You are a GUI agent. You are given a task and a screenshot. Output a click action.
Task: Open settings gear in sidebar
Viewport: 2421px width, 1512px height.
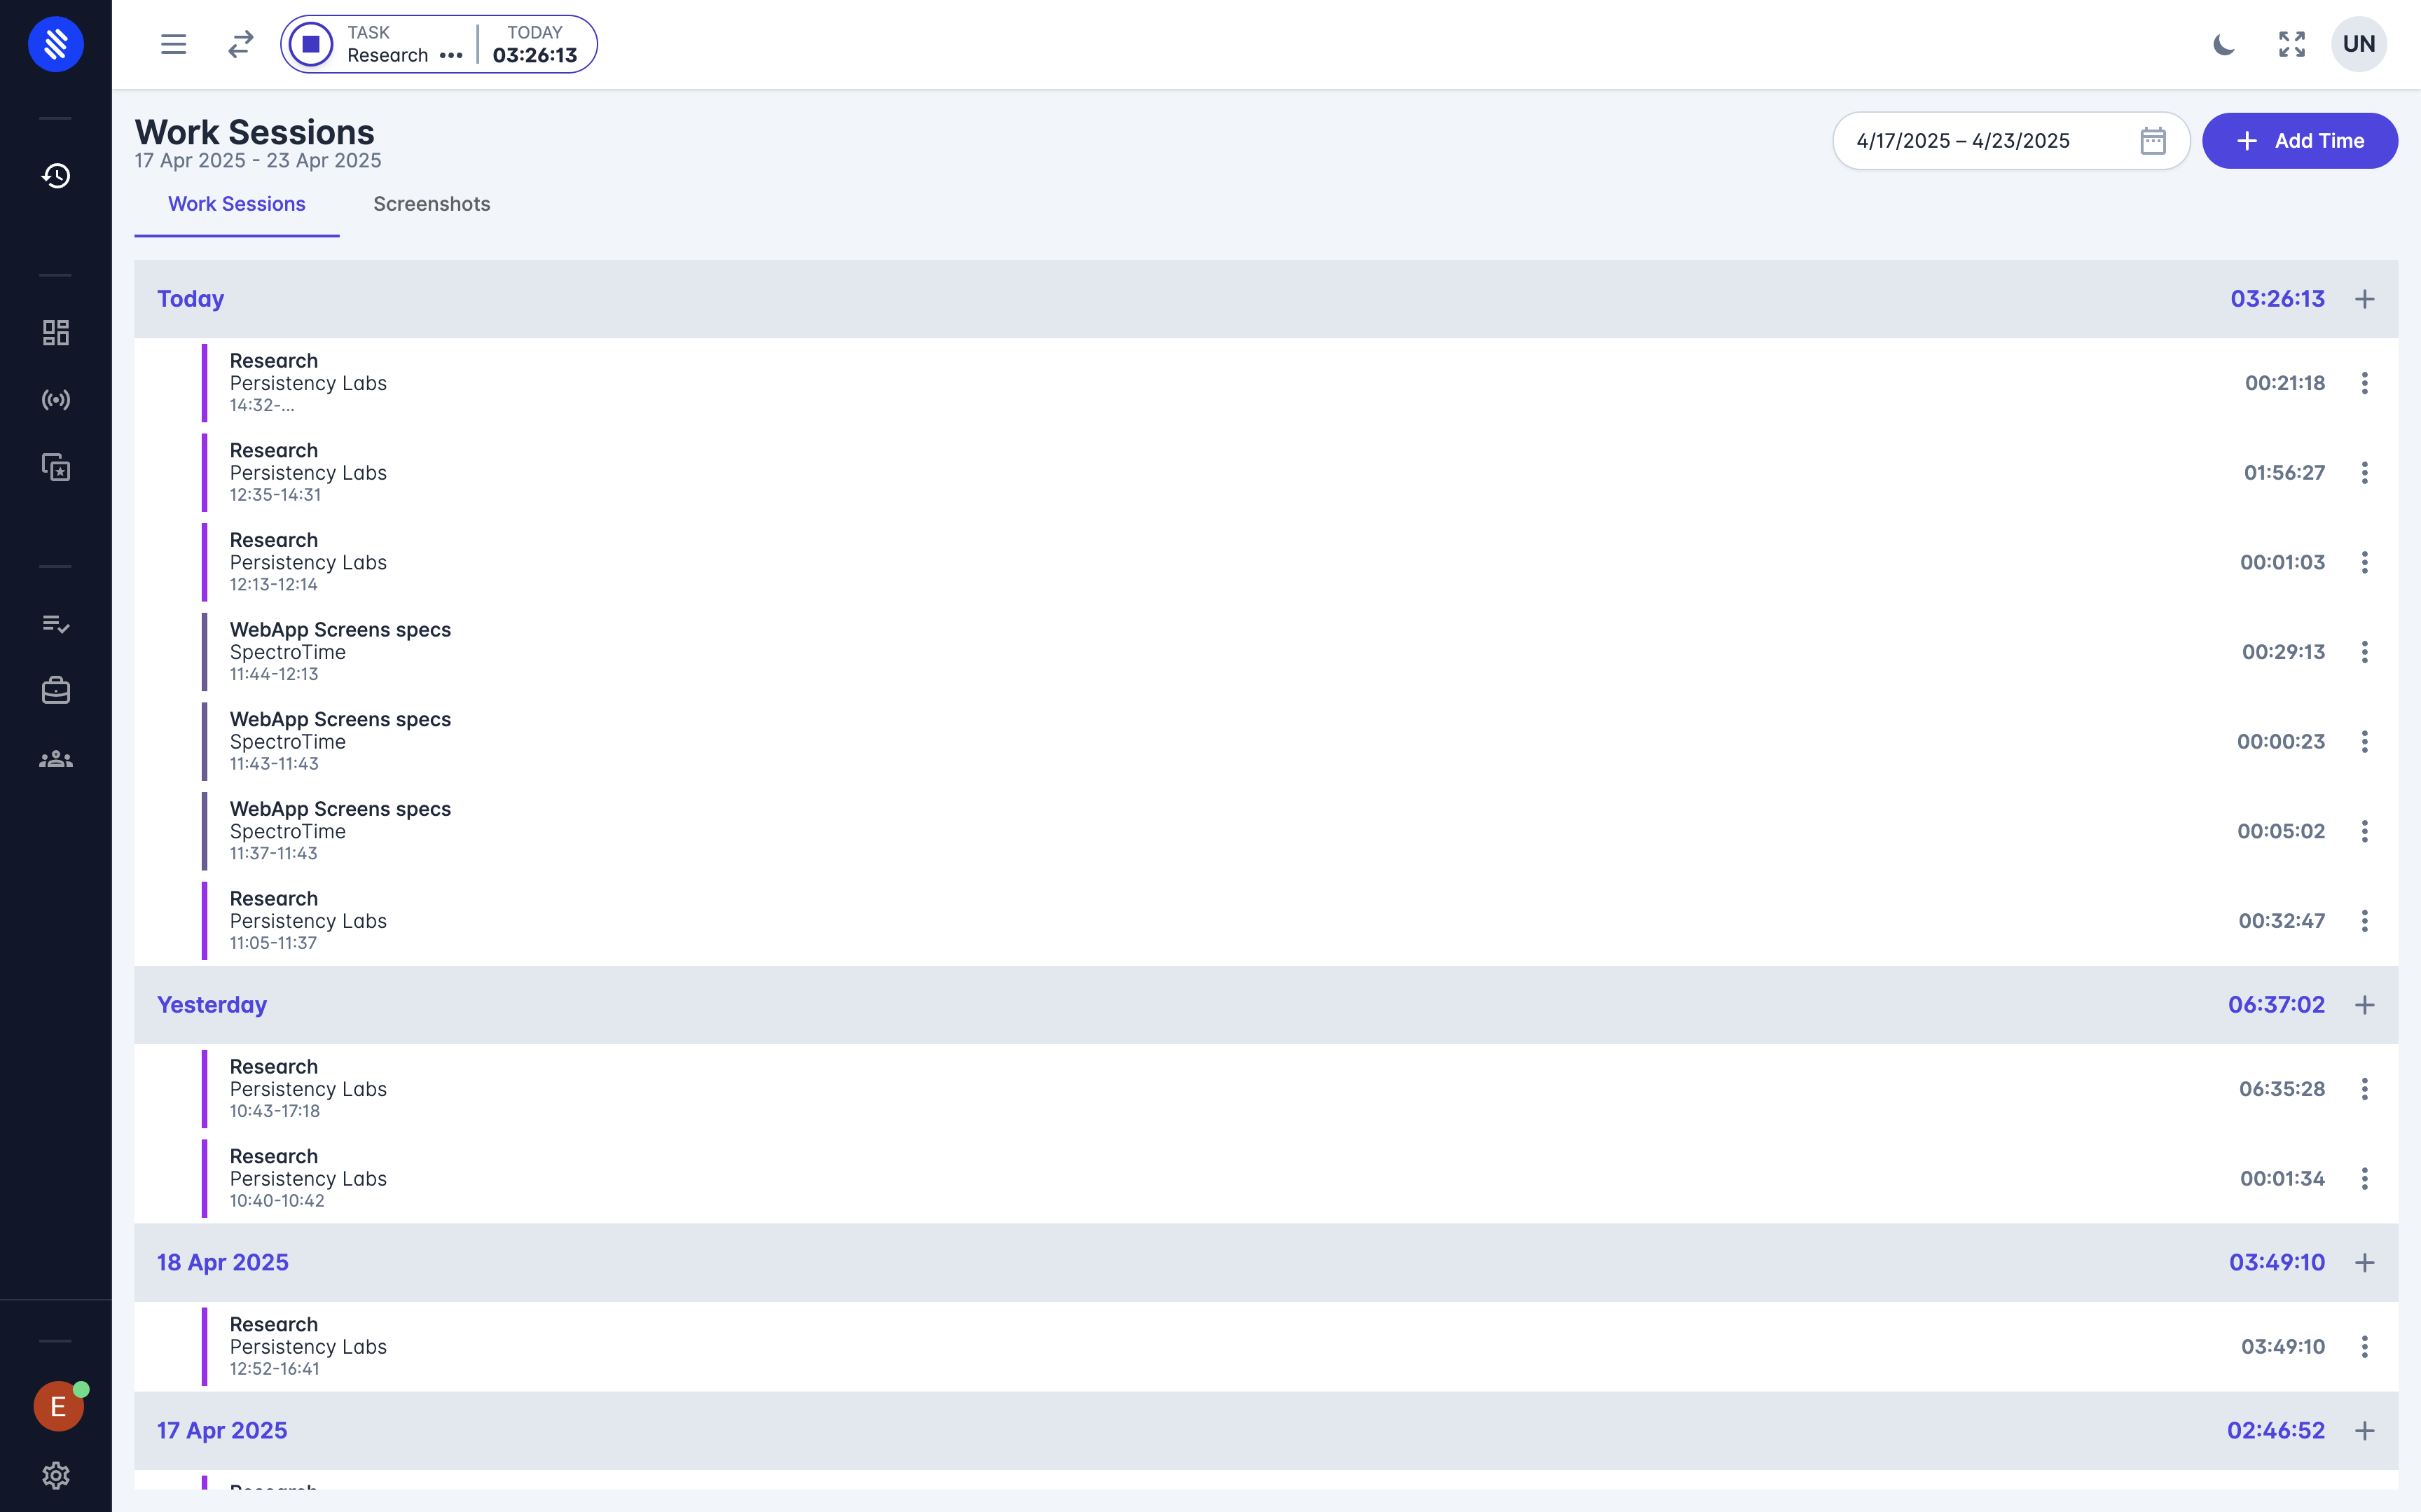(56, 1475)
